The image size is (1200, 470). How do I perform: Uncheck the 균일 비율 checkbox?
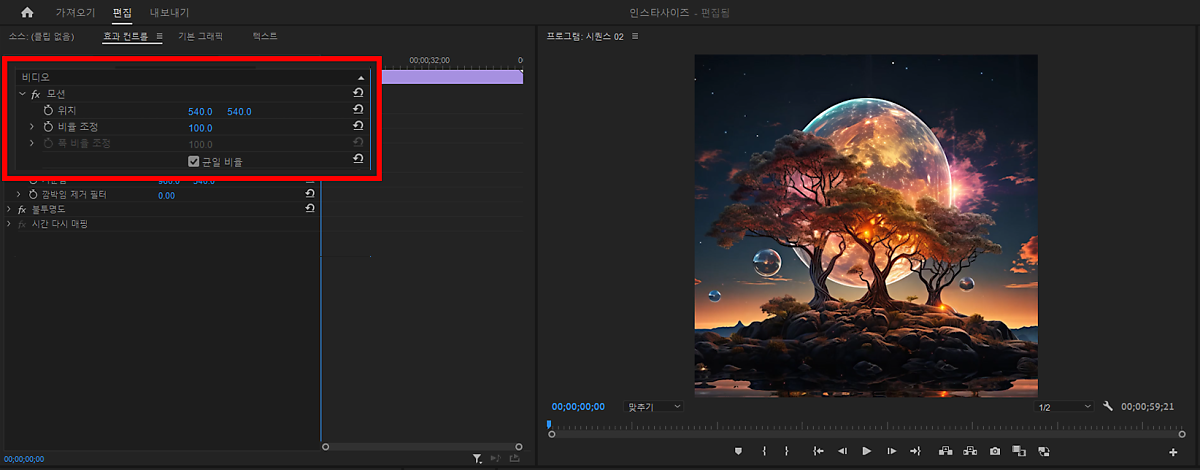[194, 161]
